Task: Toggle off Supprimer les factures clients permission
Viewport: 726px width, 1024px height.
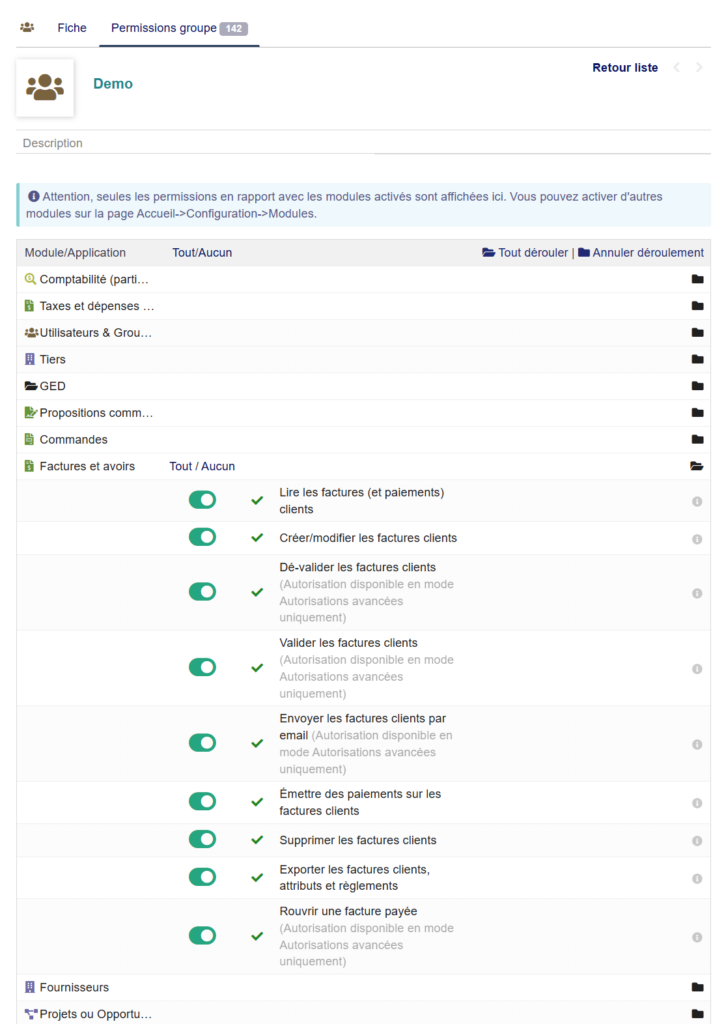Action: coord(202,840)
